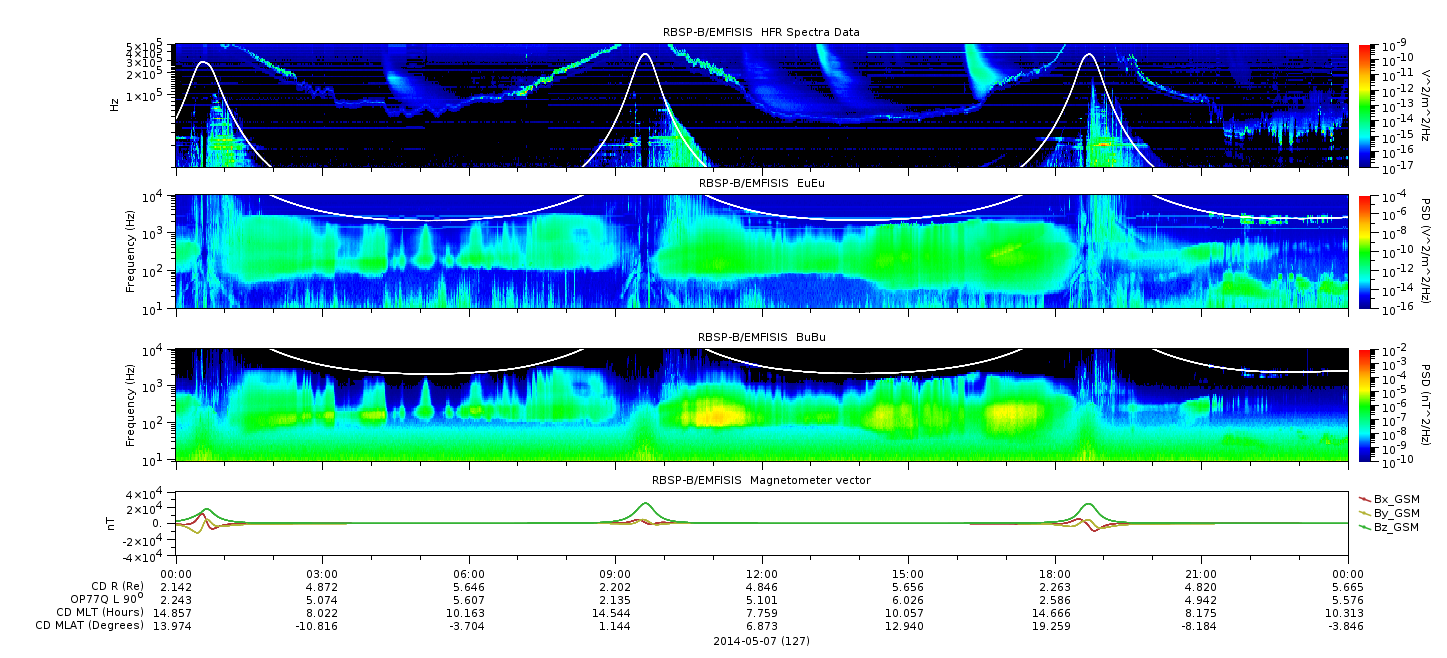The width and height of the screenshot is (1447, 658).
Task: Click the BuBu PSD color bar
Action: 1365,405
